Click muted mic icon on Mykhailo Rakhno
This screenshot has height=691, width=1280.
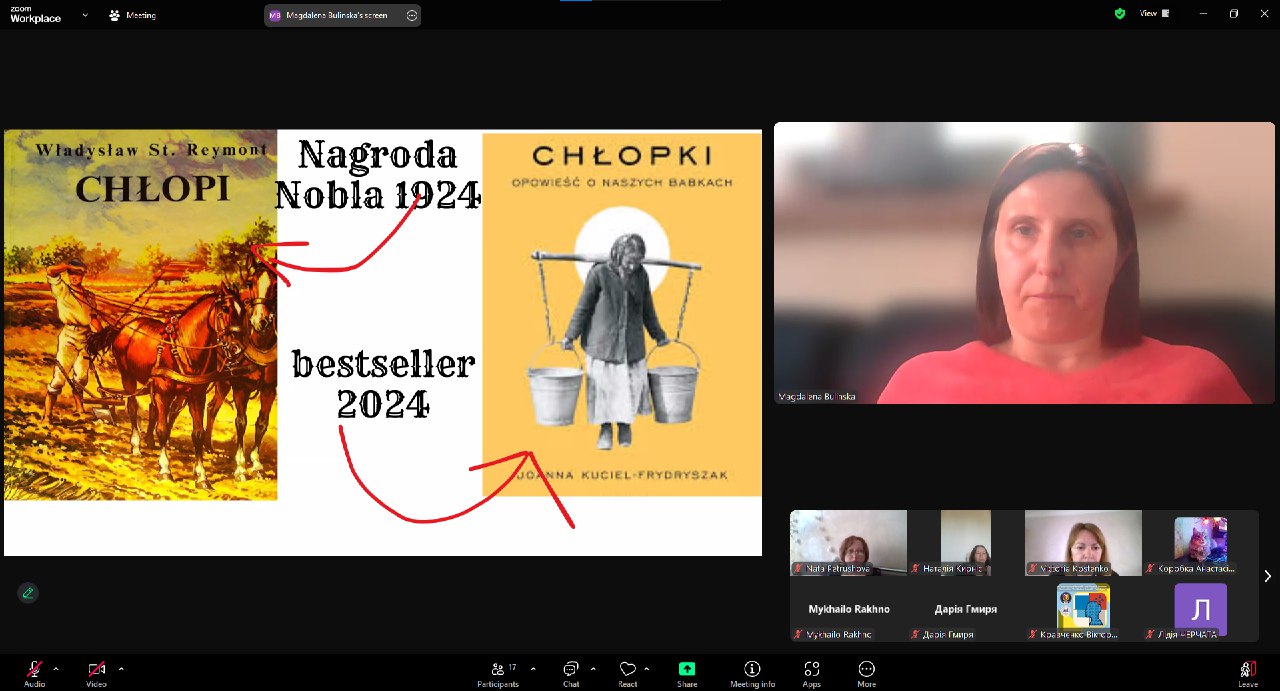point(798,635)
